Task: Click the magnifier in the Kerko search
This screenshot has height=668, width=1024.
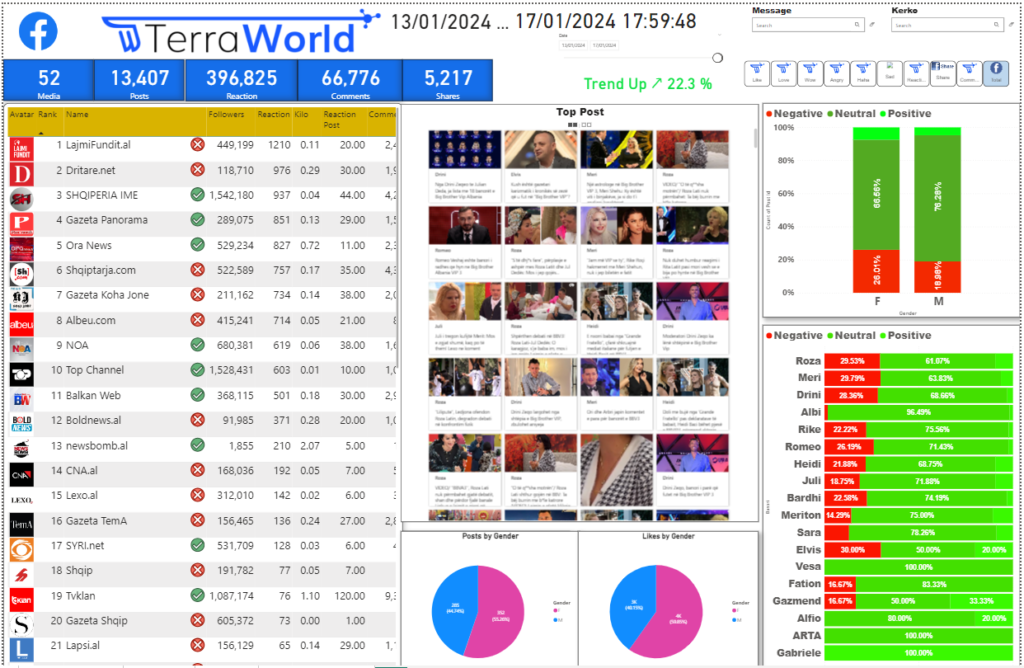Action: 996,25
